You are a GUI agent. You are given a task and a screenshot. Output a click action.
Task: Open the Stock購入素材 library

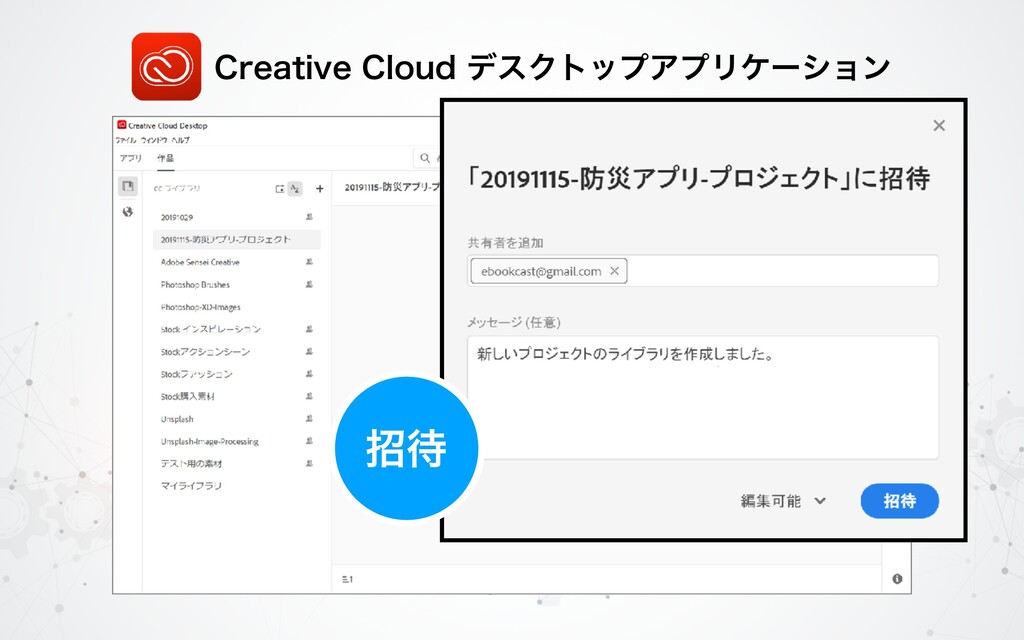[187, 396]
